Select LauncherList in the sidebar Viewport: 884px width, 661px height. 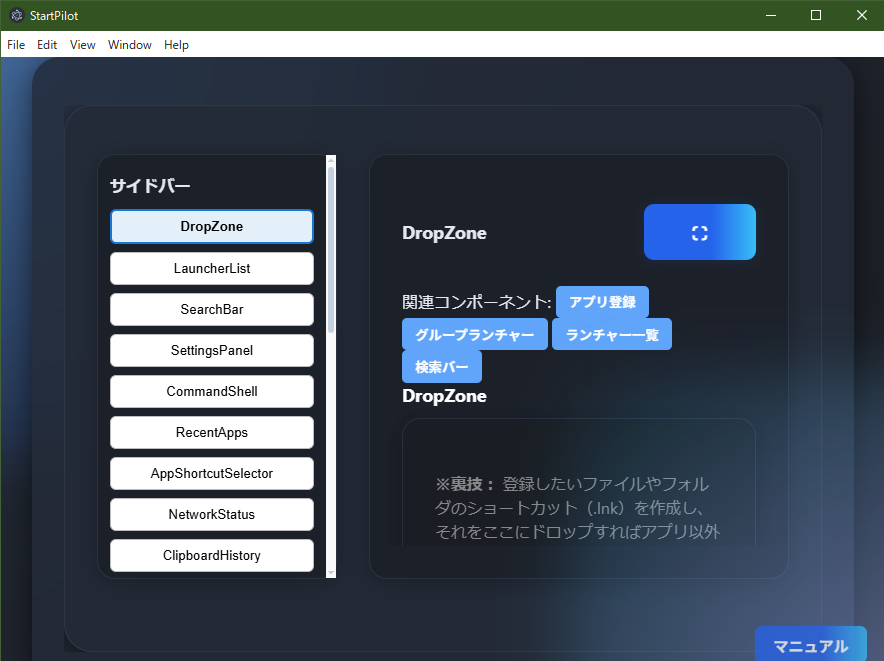[211, 268]
